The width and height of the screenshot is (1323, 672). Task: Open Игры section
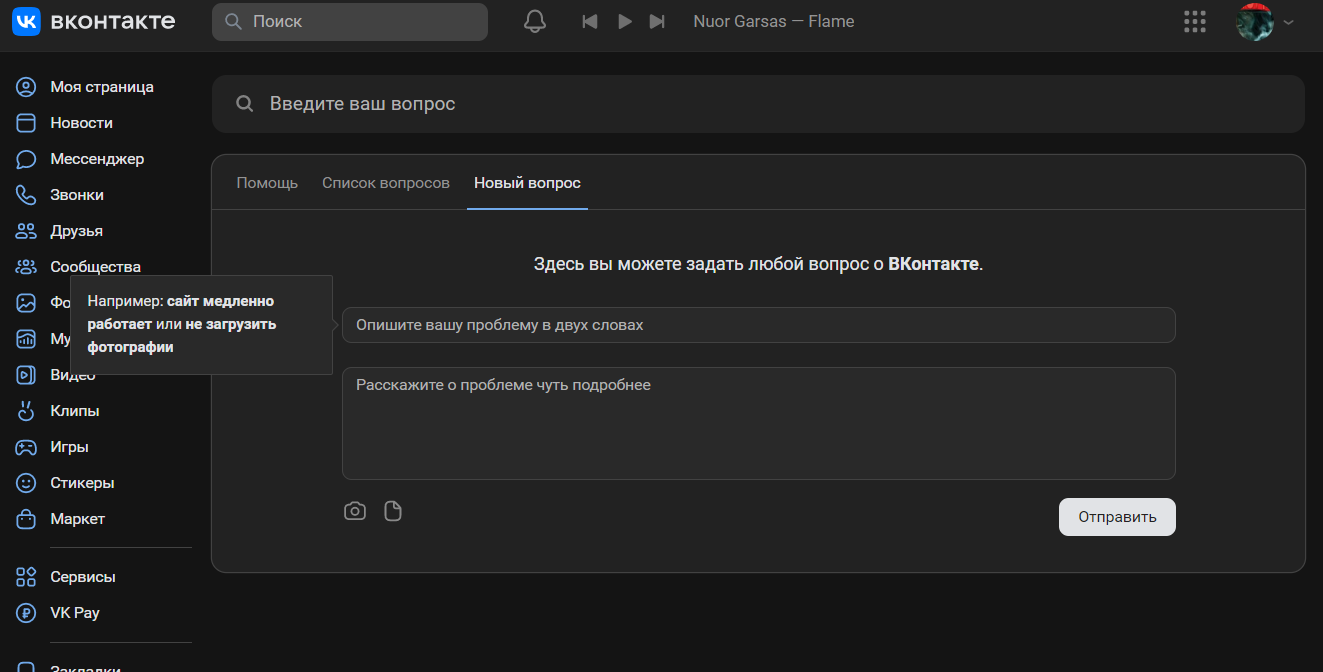(70, 447)
